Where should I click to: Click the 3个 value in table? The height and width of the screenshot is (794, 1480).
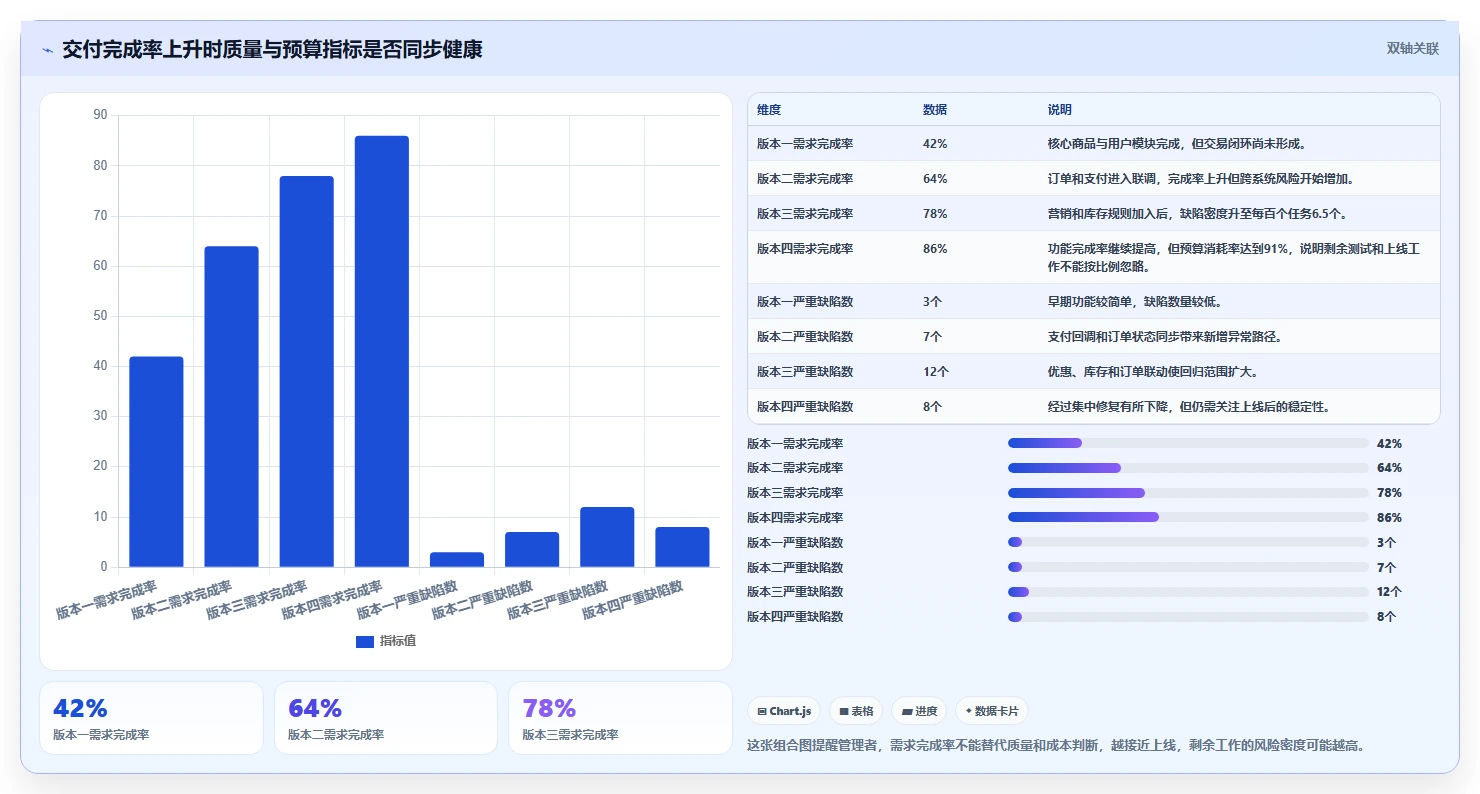pos(932,301)
